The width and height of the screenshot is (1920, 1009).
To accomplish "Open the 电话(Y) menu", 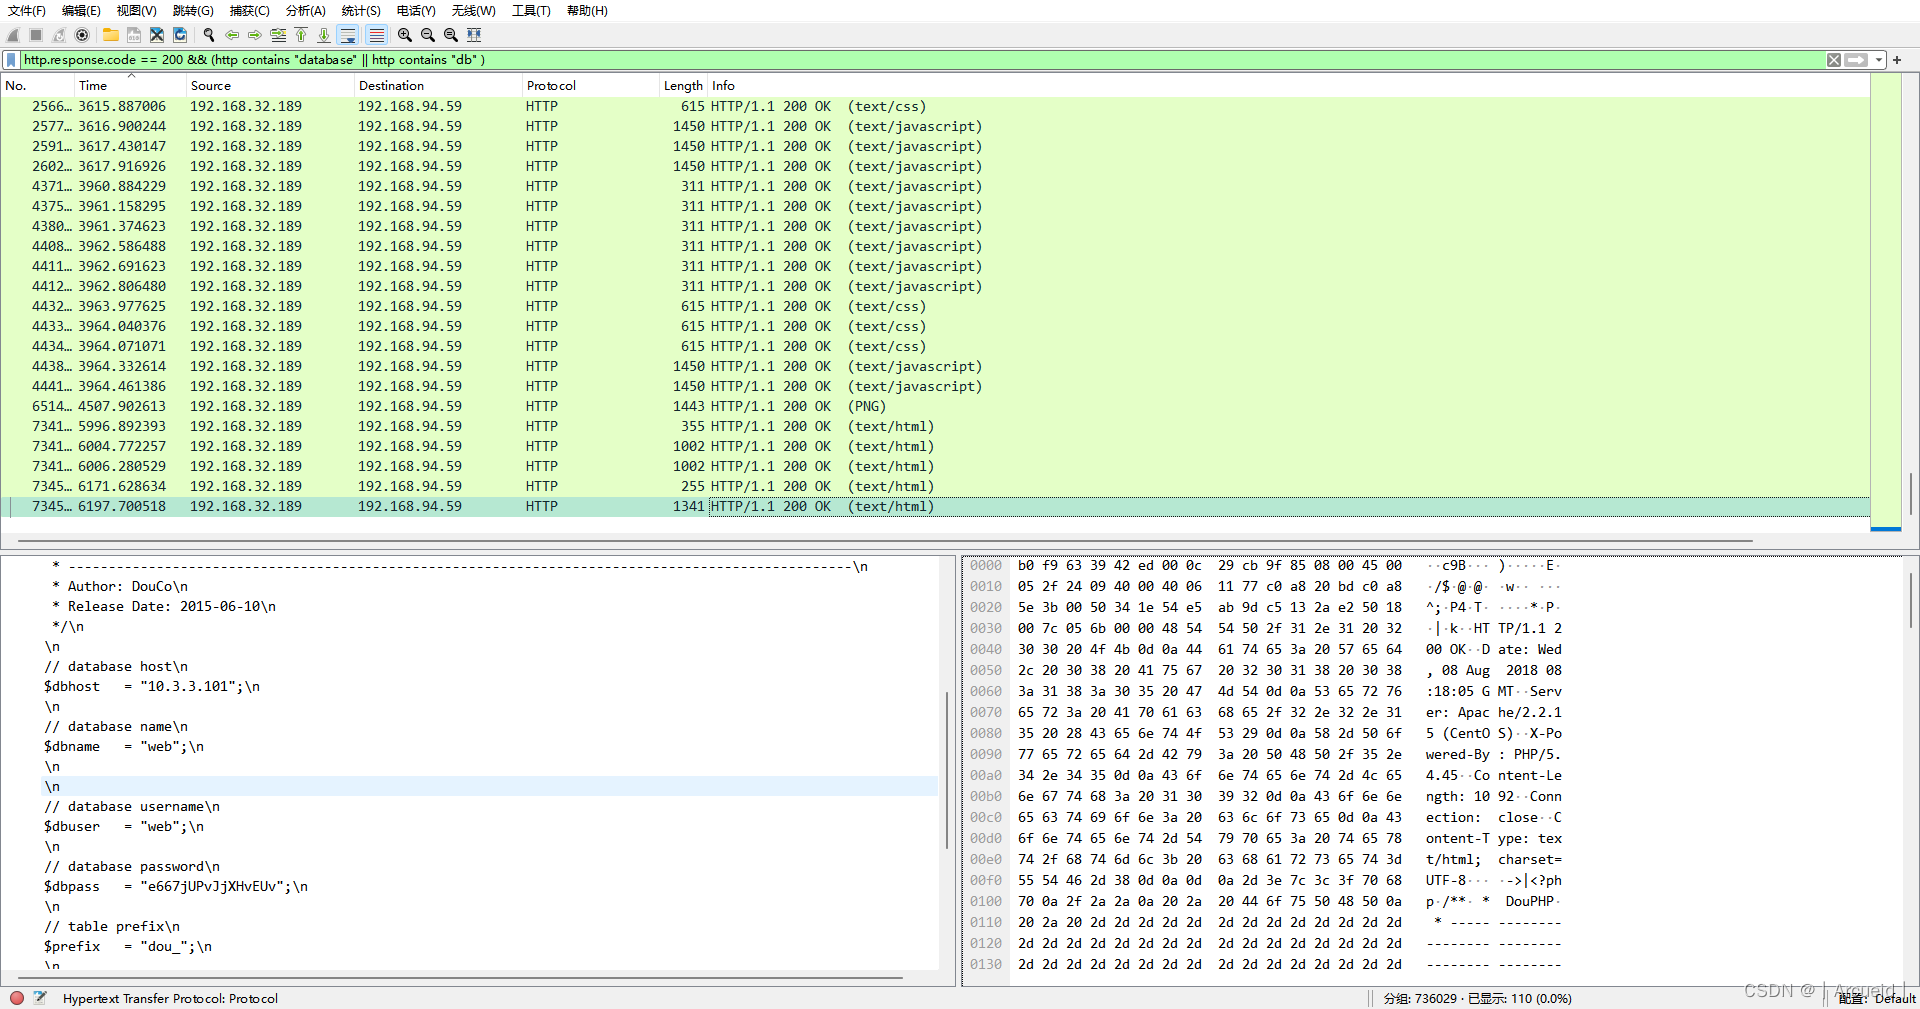I will tap(416, 11).
